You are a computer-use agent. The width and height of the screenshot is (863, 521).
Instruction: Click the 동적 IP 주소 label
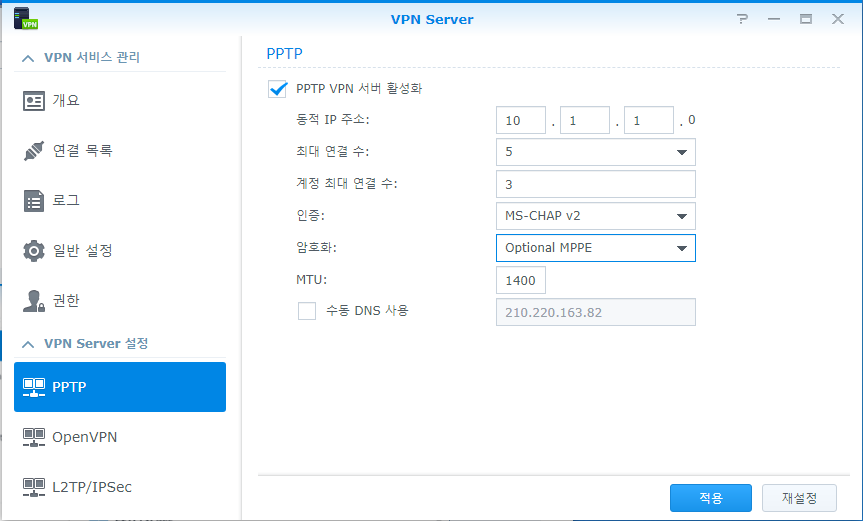pos(333,119)
